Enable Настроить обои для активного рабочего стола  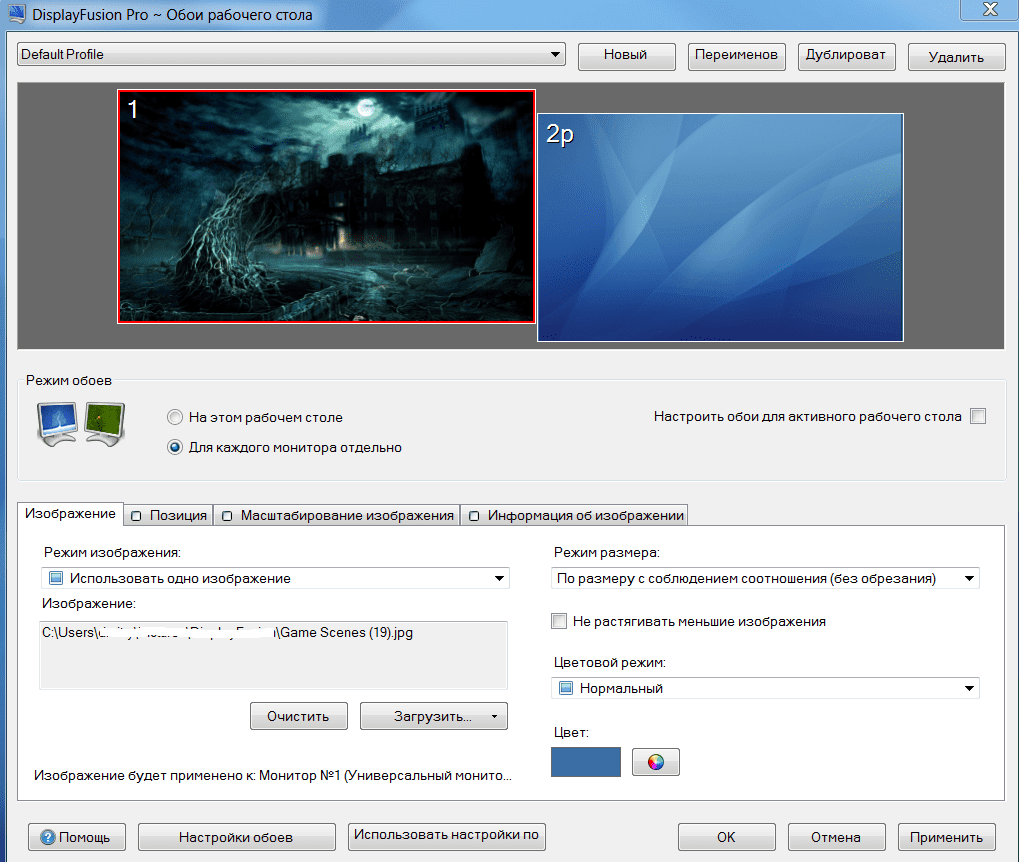coord(977,417)
